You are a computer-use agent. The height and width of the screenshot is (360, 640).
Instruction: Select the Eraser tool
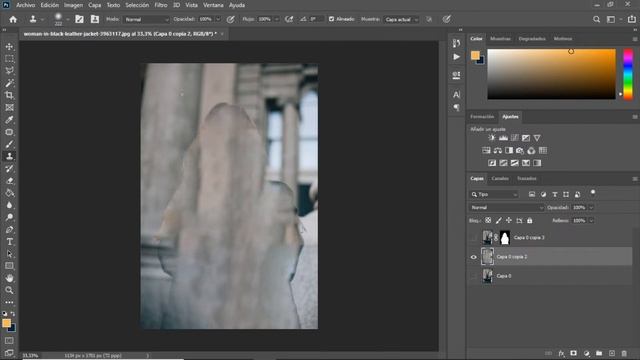click(9, 181)
